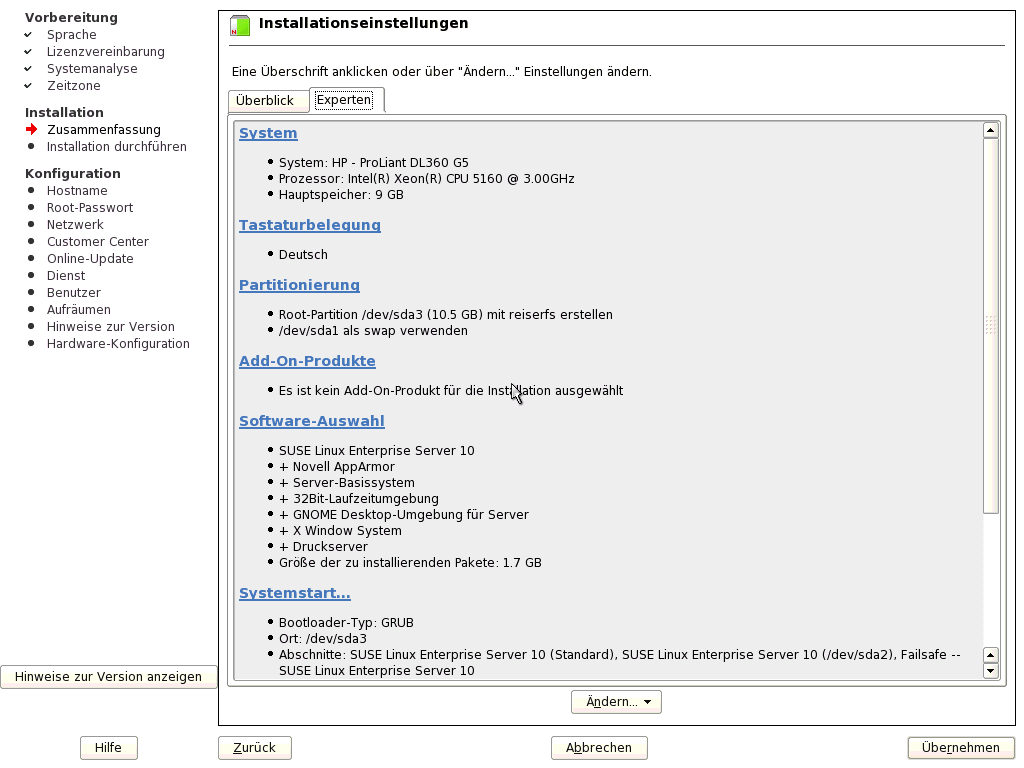Click the '+ X Window System' entry
1024x768 pixels.
pos(340,531)
